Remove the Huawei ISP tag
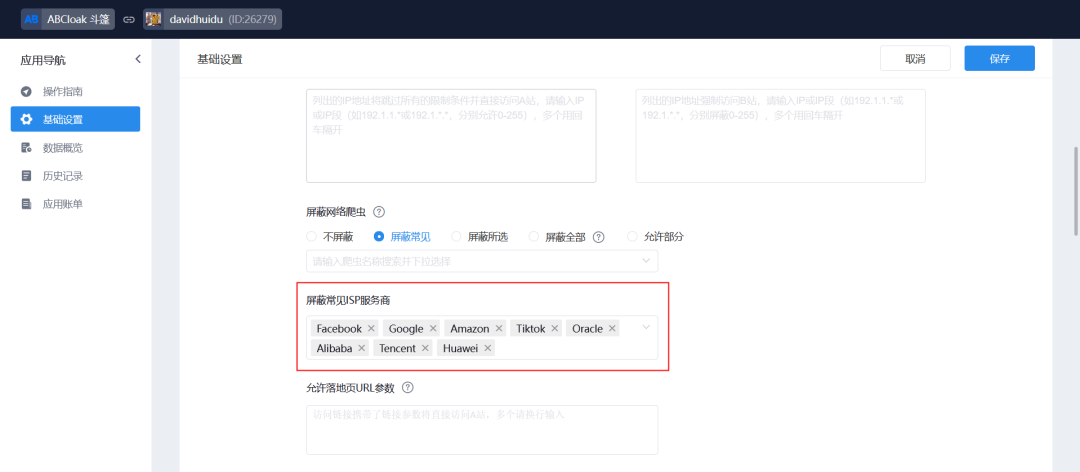 (488, 348)
